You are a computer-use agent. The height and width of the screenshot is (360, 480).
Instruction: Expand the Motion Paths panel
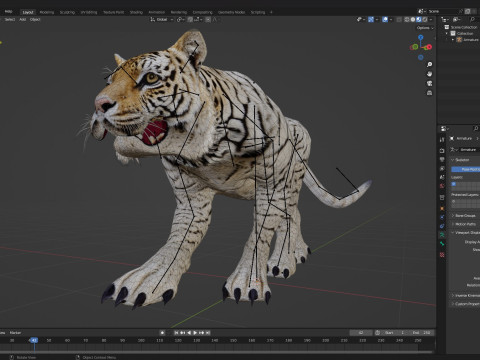(465, 224)
